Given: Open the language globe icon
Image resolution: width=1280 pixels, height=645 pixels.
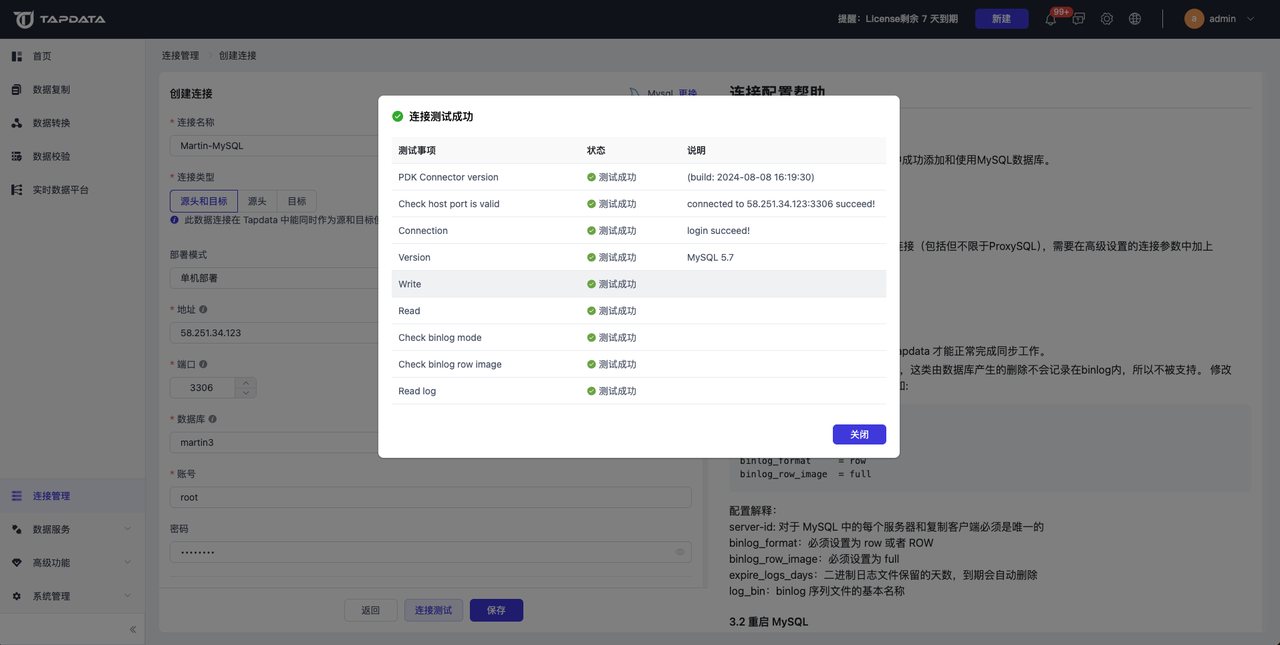Looking at the screenshot, I should coord(1135,19).
